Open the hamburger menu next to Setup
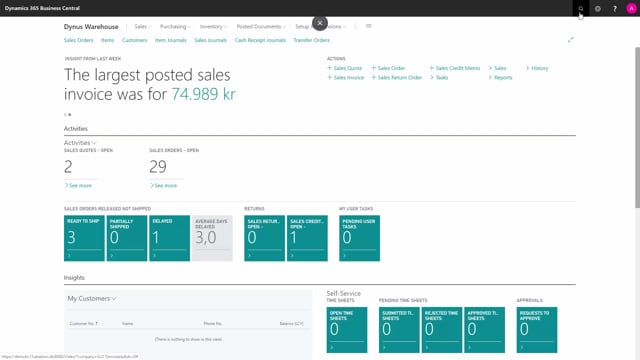 [369, 26]
